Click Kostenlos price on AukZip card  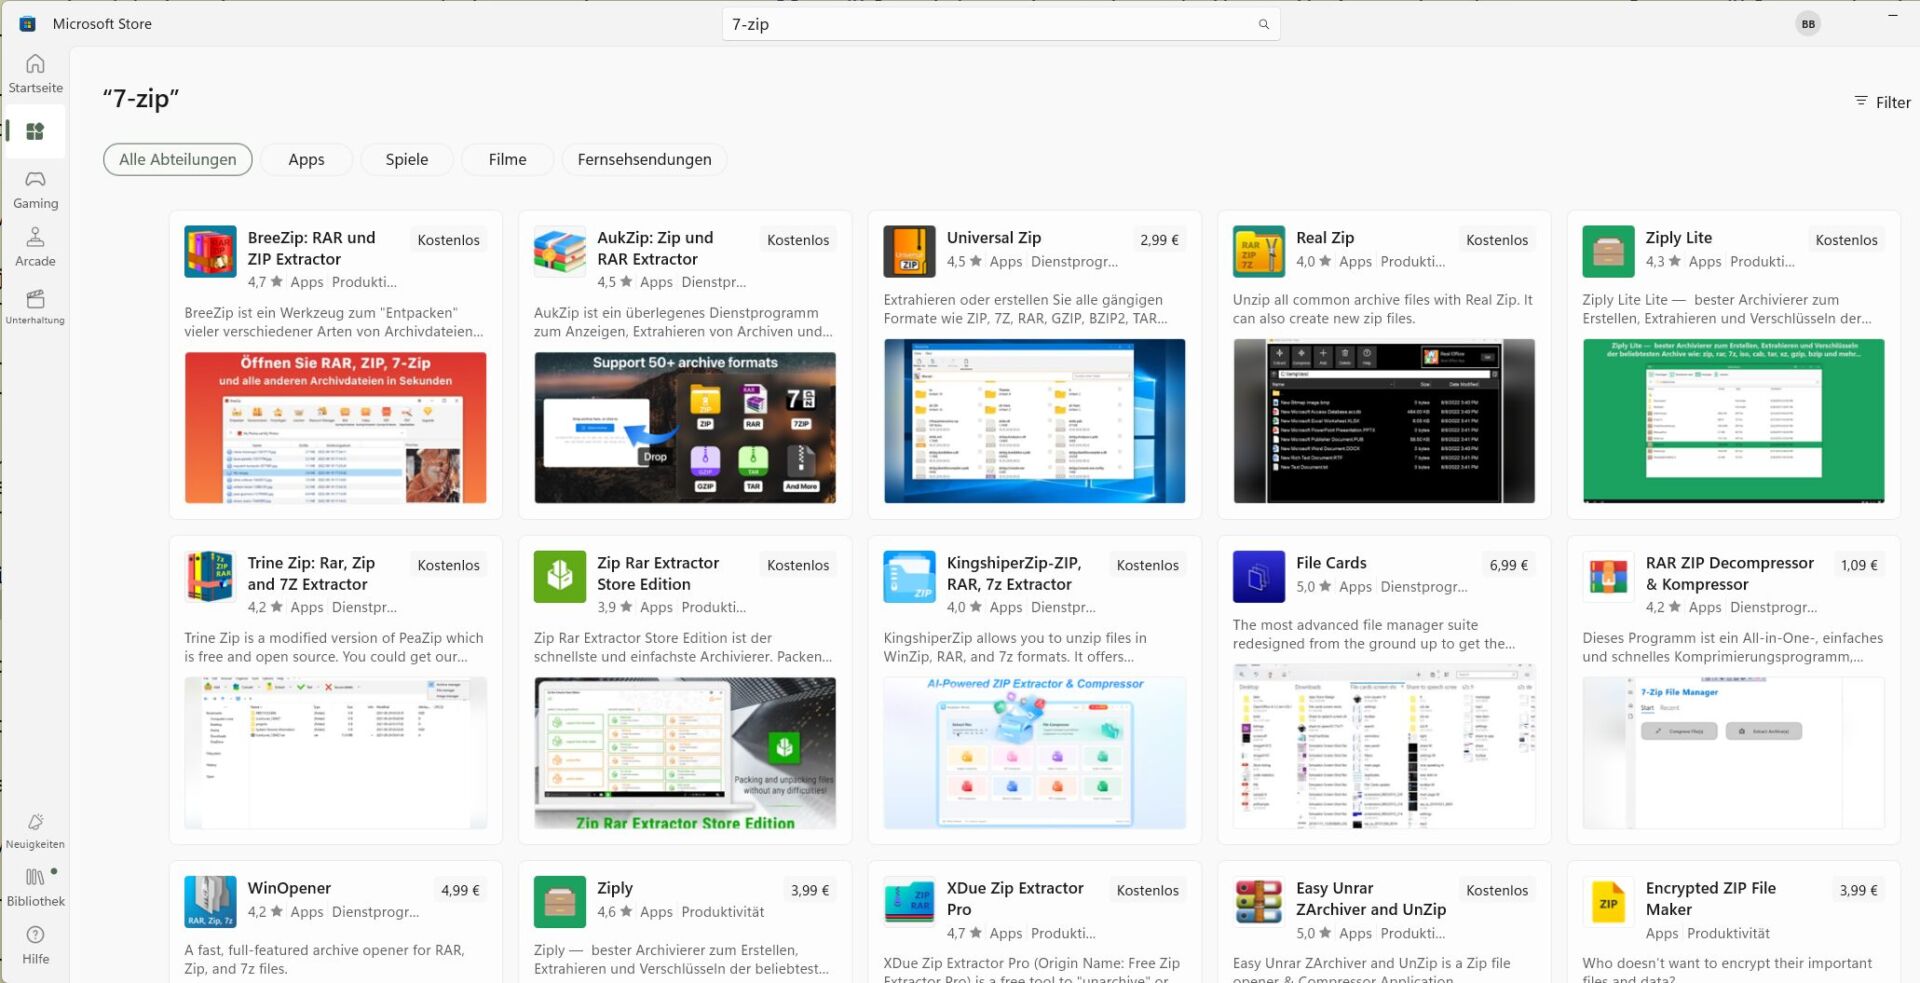798,240
